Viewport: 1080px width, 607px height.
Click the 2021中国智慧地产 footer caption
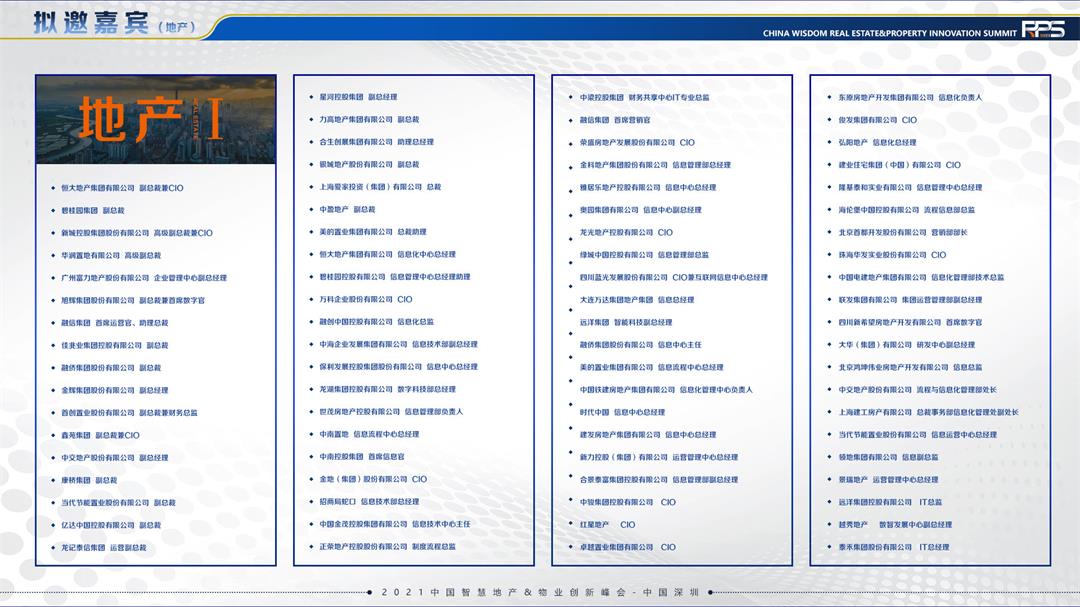tap(540, 592)
